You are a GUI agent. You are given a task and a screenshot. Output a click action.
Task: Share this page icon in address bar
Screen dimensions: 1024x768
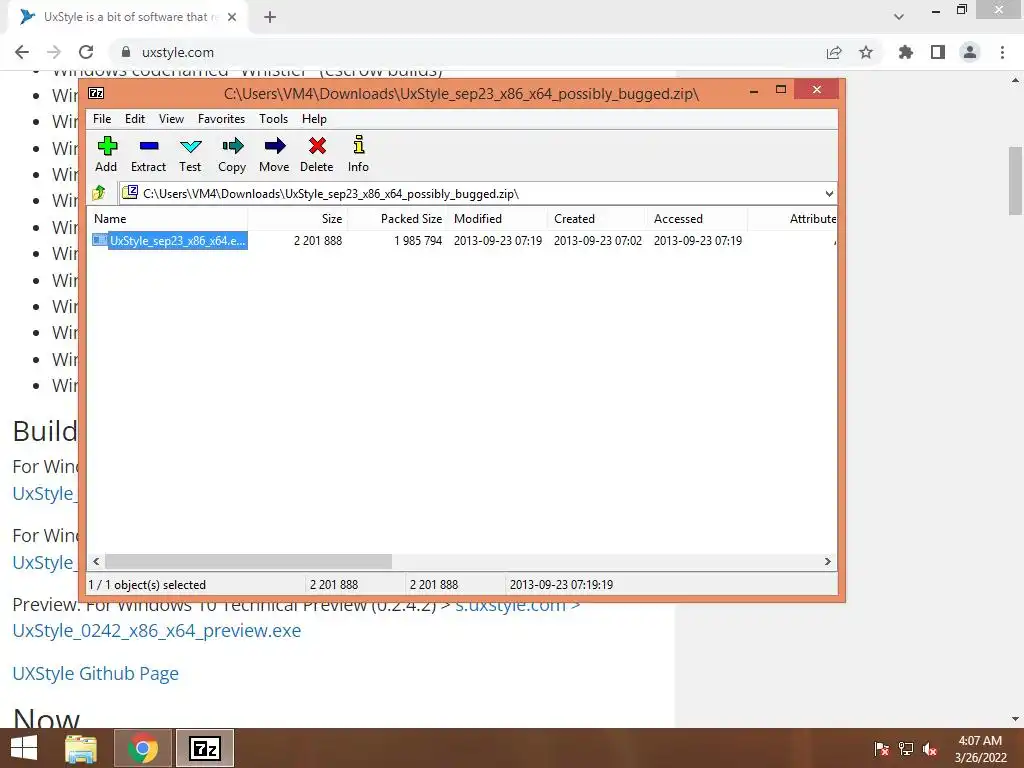(834, 52)
